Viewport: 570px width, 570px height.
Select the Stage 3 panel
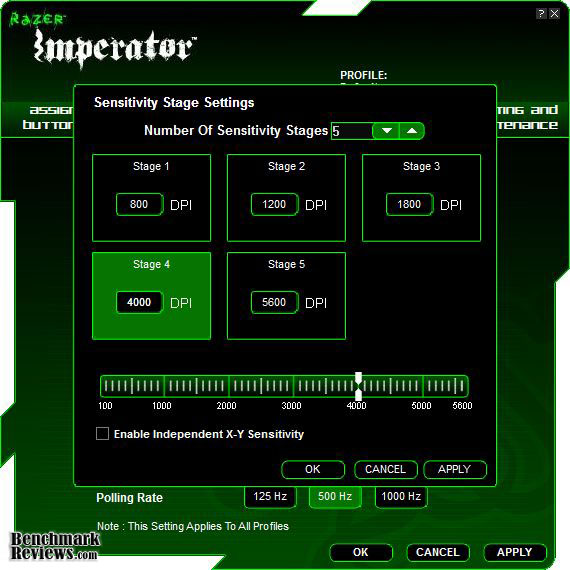[x=421, y=198]
